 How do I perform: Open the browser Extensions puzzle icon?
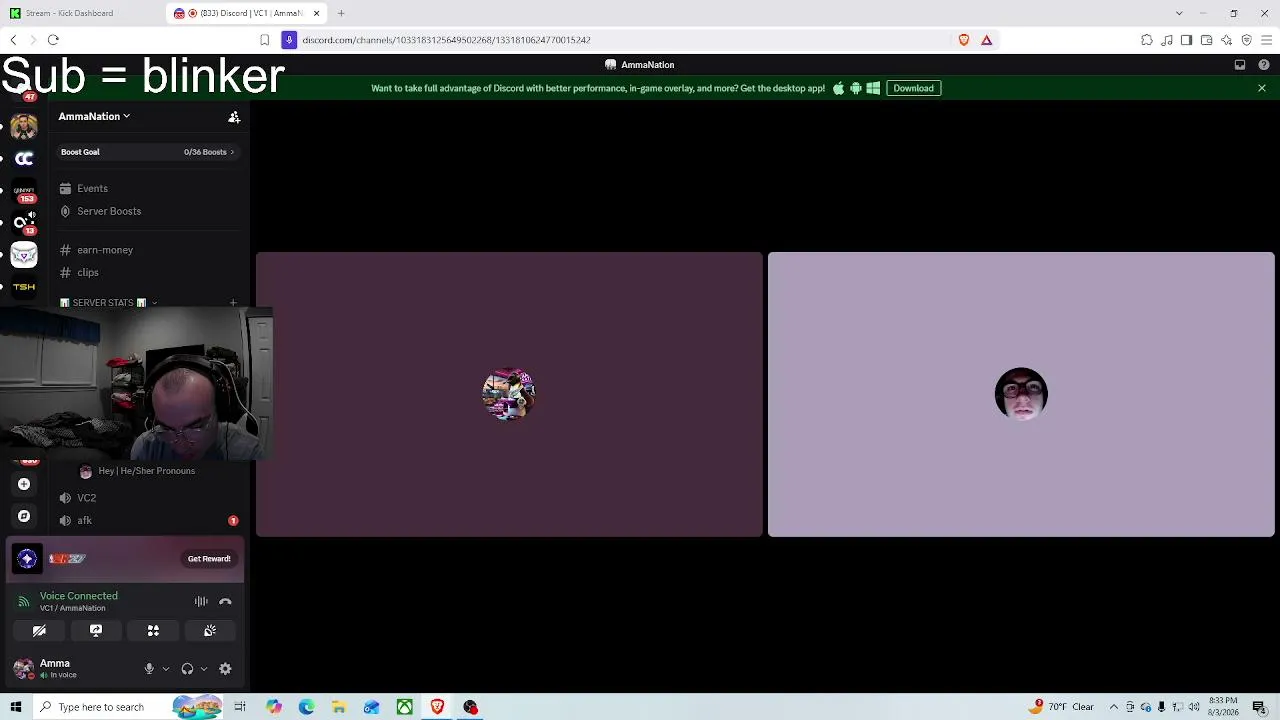click(1147, 40)
